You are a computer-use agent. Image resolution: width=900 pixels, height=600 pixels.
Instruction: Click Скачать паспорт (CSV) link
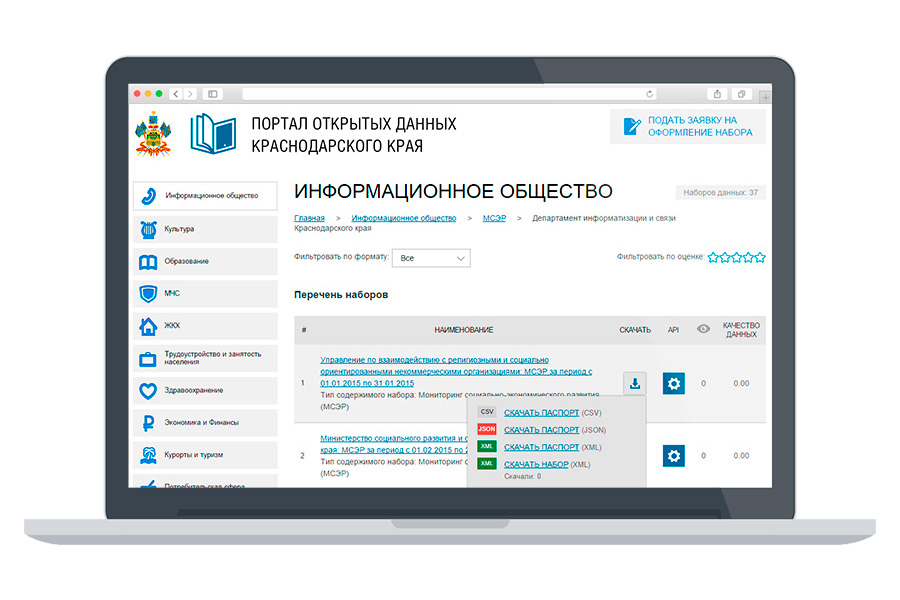541,413
